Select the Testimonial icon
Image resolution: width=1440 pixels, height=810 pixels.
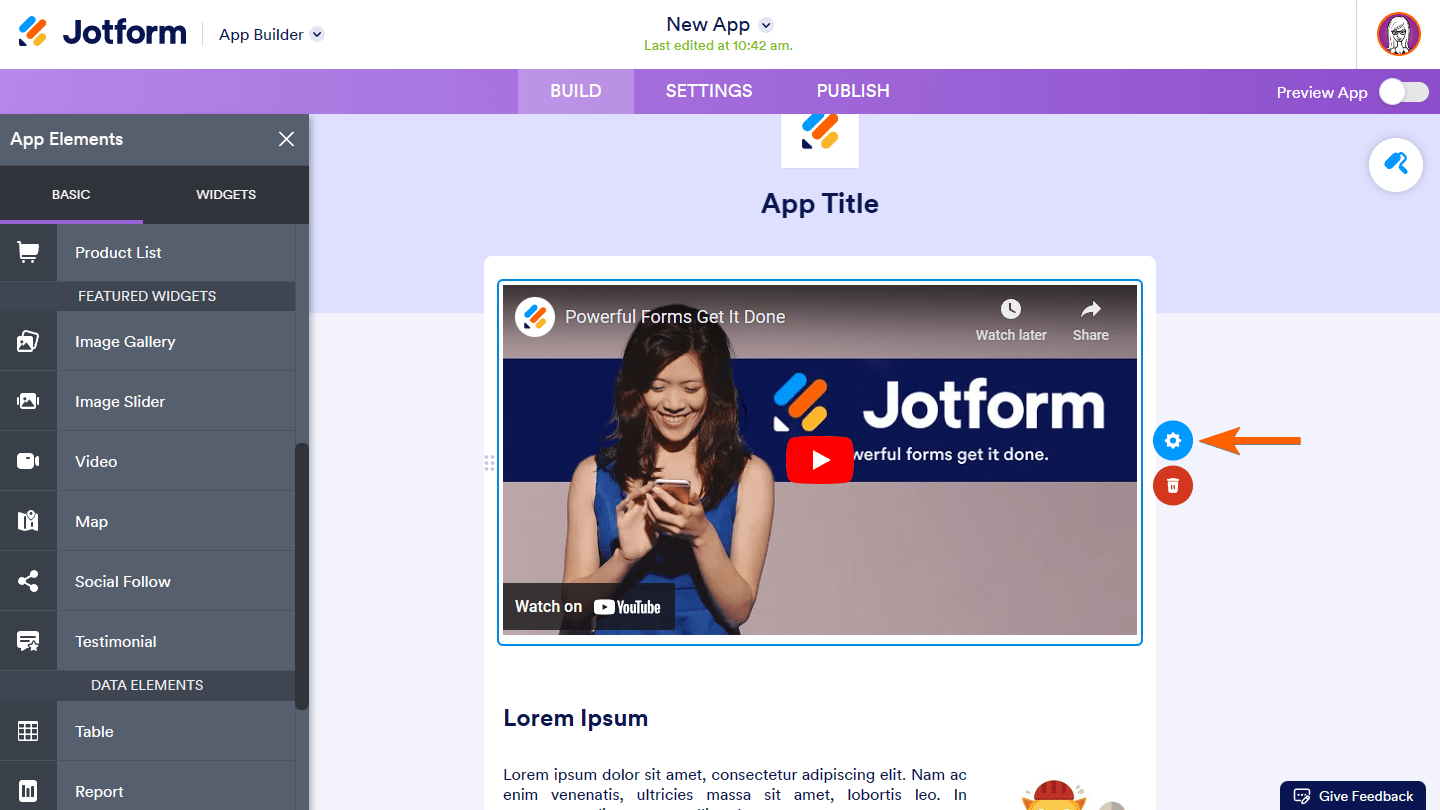pos(28,642)
